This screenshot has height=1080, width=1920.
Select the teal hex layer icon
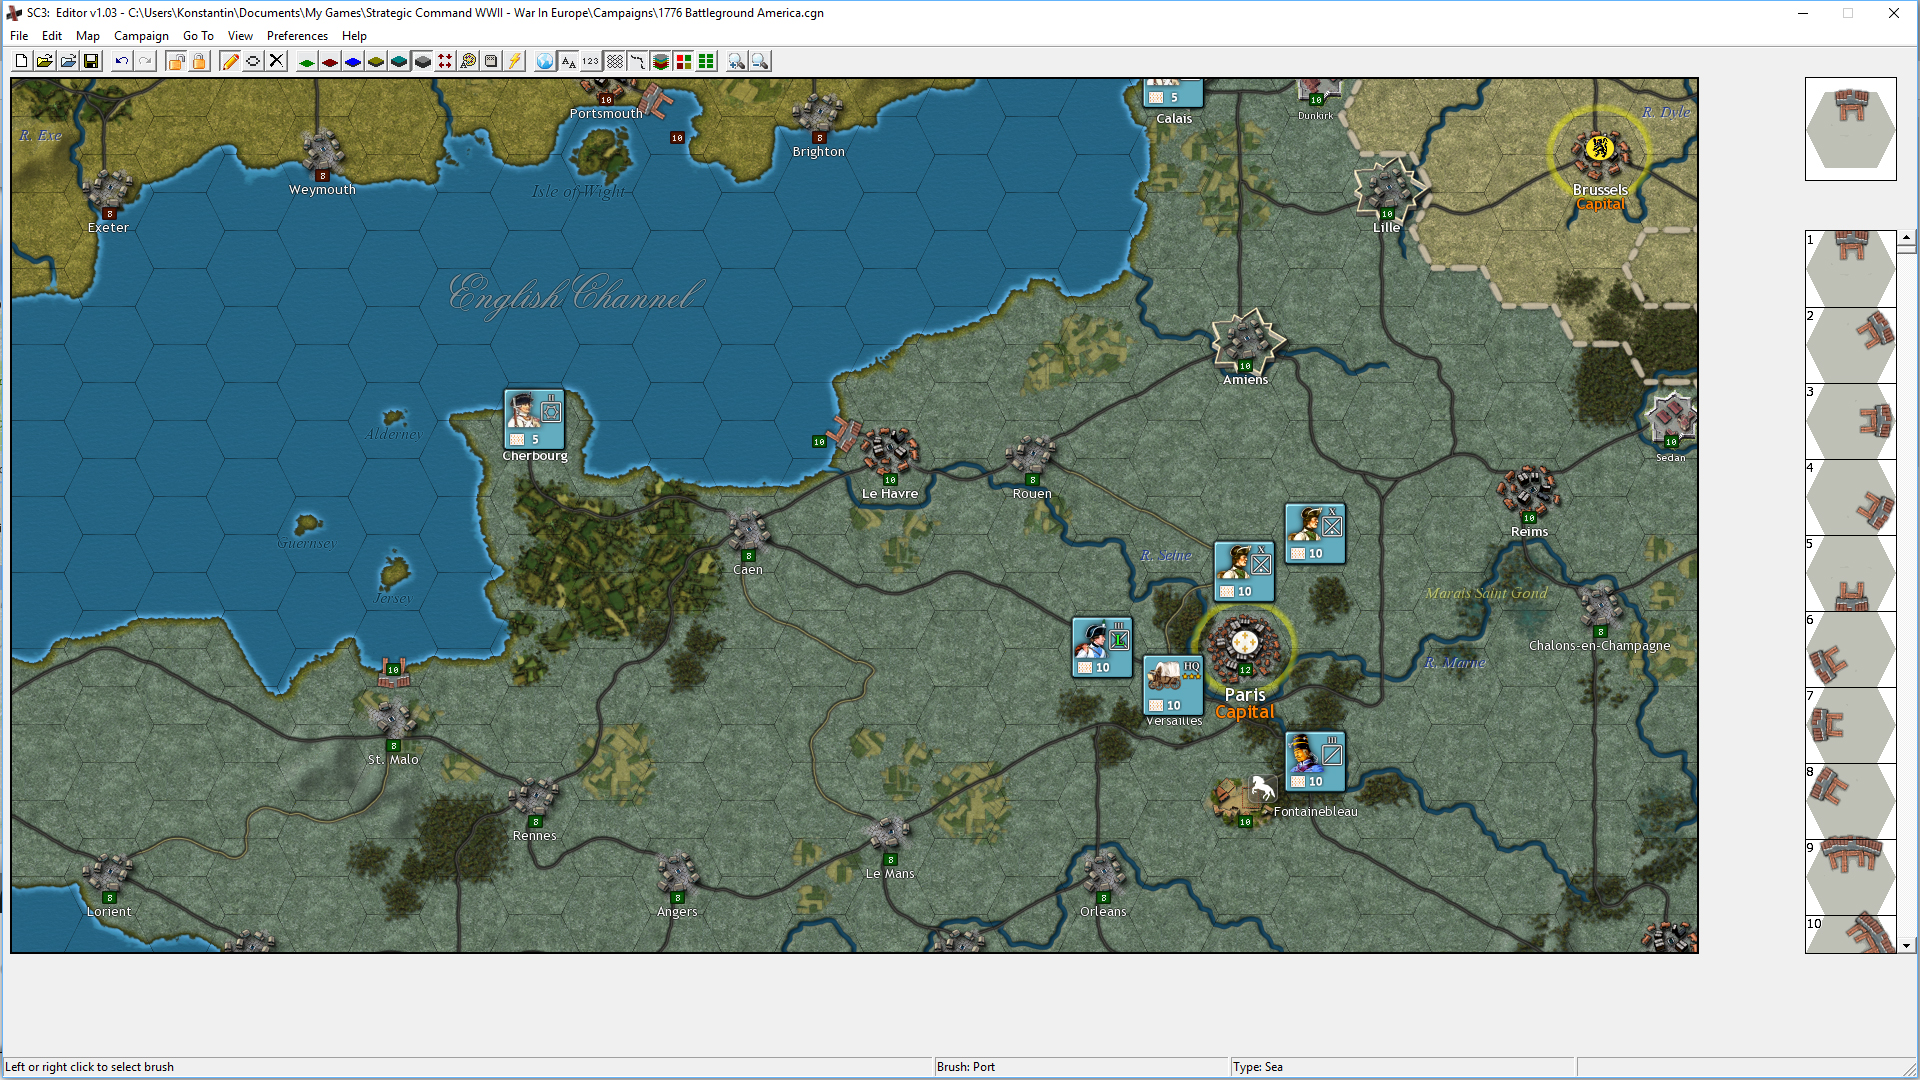tap(399, 62)
